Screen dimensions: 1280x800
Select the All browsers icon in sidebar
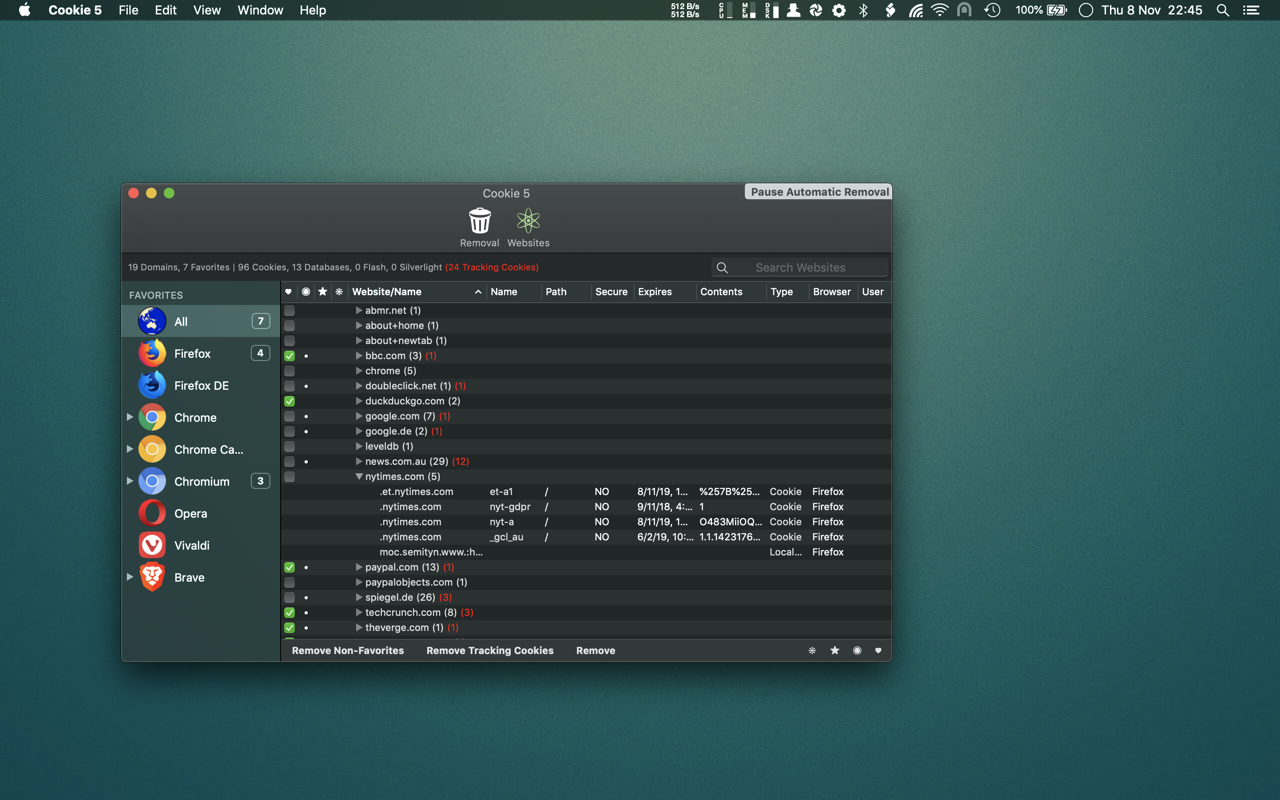[152, 321]
